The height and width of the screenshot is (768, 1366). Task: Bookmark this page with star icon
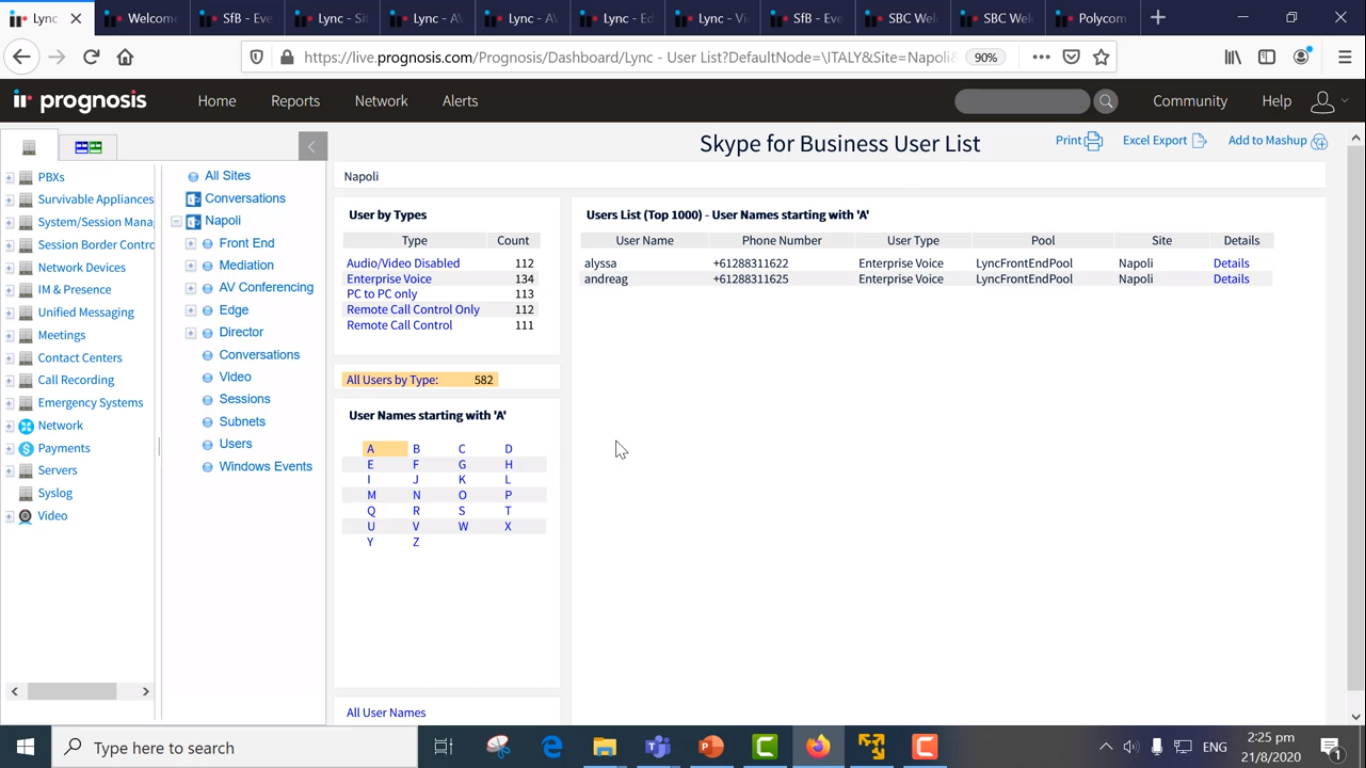pos(1101,57)
